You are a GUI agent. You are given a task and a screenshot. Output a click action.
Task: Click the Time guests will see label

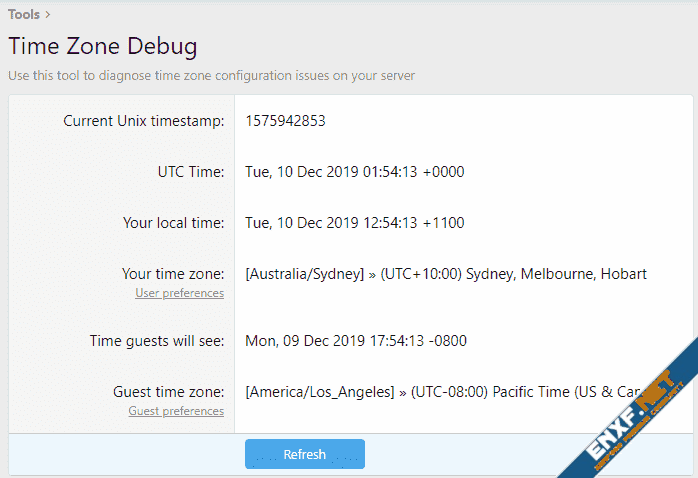point(156,341)
